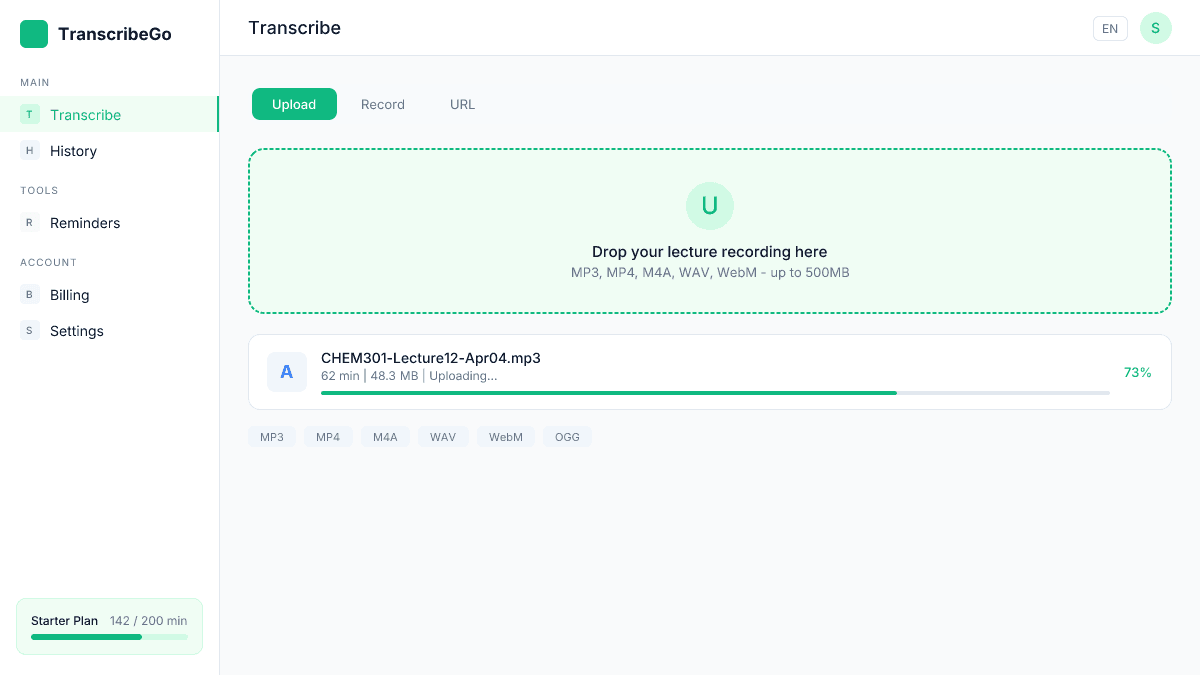Select the Transcribe tool icon in sidebar
The image size is (1200, 675).
tap(29, 115)
